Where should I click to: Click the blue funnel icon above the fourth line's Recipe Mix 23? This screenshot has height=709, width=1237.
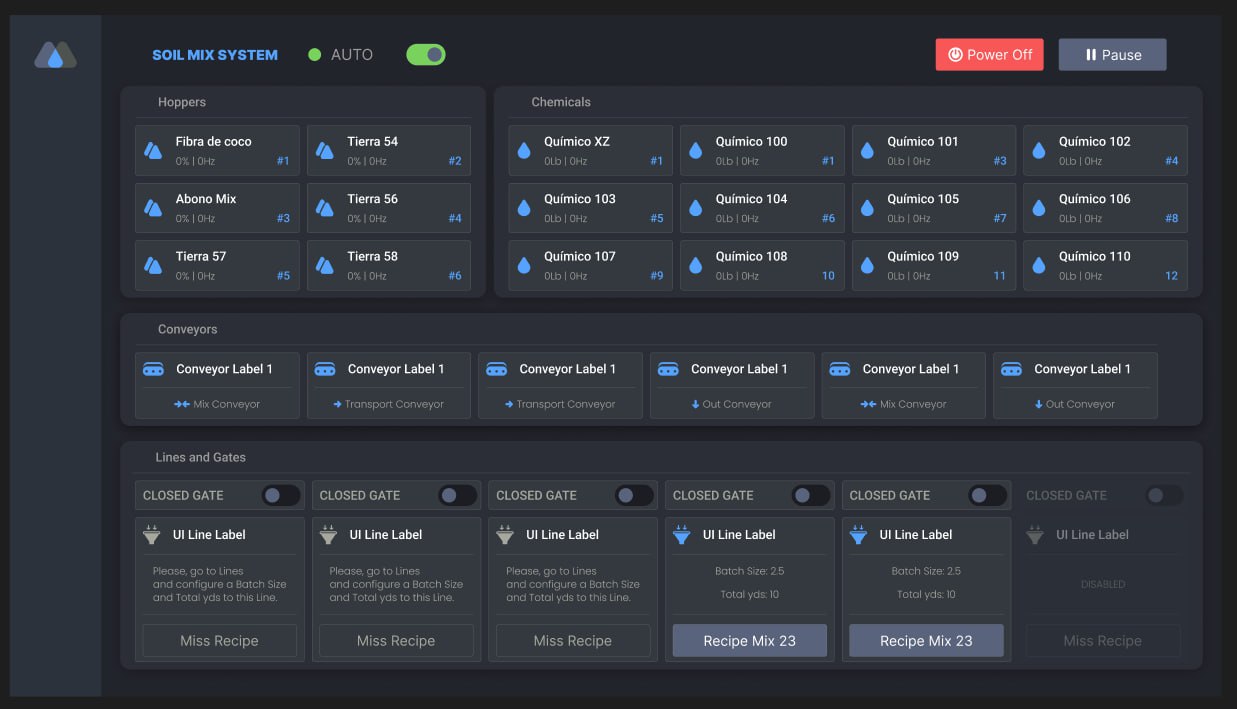tap(682, 535)
